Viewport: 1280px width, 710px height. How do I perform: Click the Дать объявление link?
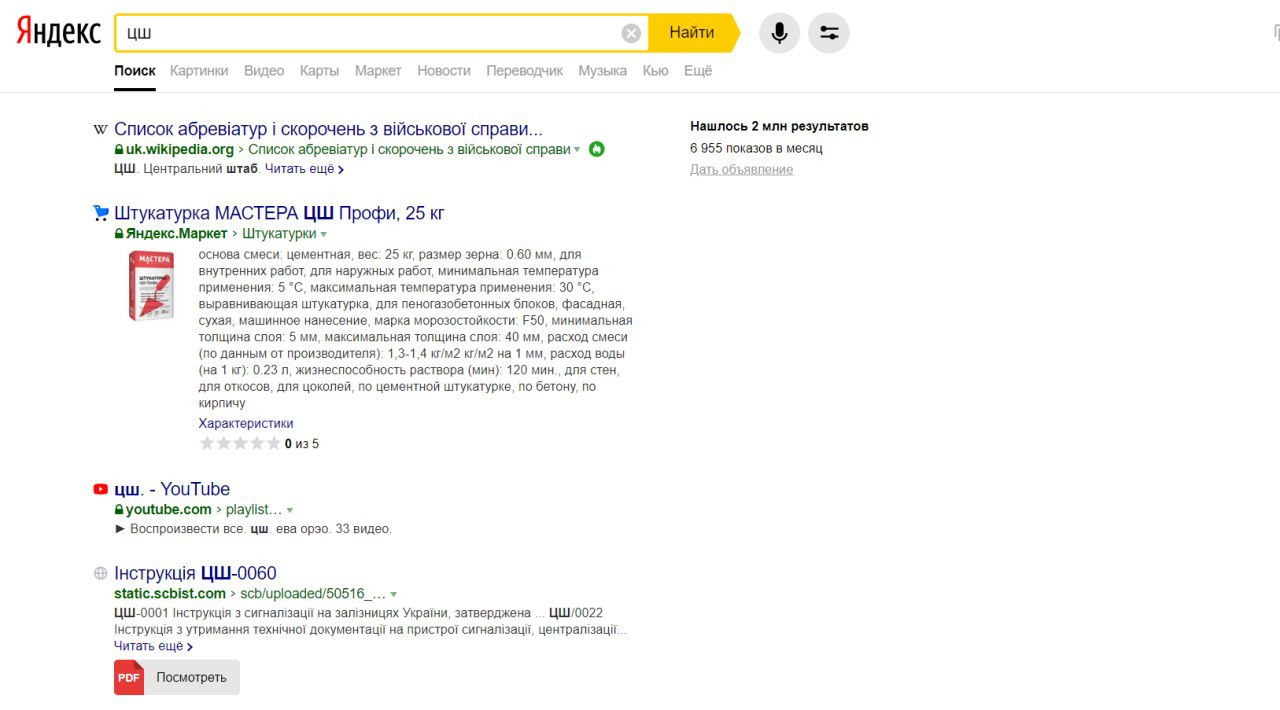click(741, 169)
